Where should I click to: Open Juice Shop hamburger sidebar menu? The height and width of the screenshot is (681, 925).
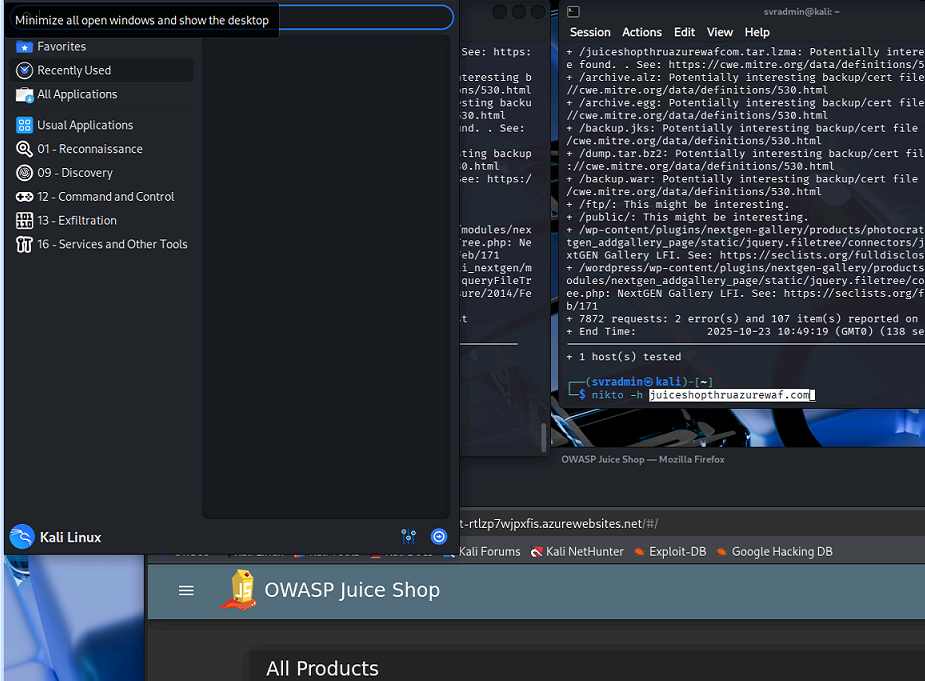click(186, 590)
